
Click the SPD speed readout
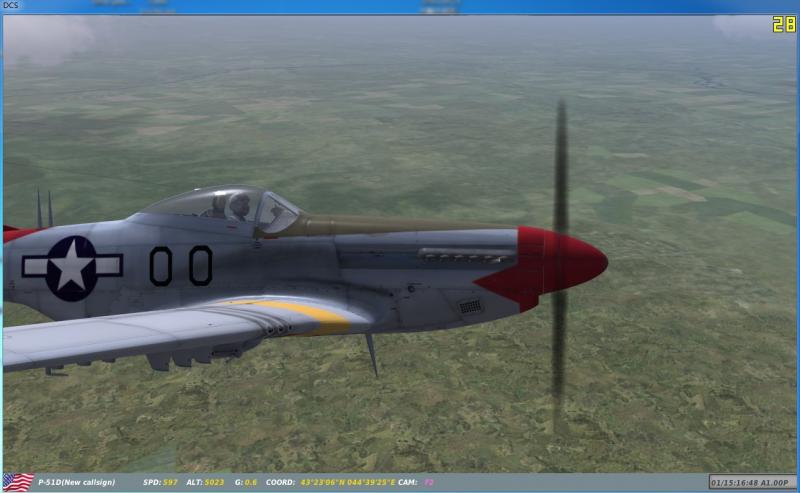point(160,482)
